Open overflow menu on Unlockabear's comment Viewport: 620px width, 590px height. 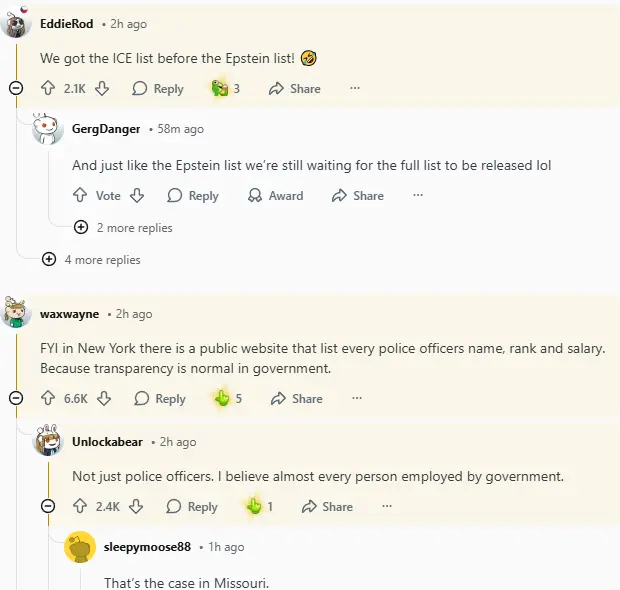[x=387, y=507]
